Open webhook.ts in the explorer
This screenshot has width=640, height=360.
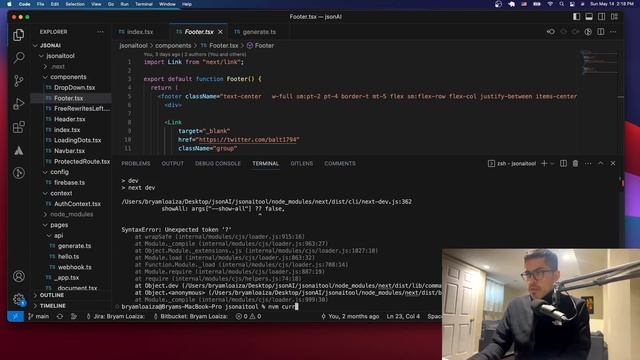[74, 267]
